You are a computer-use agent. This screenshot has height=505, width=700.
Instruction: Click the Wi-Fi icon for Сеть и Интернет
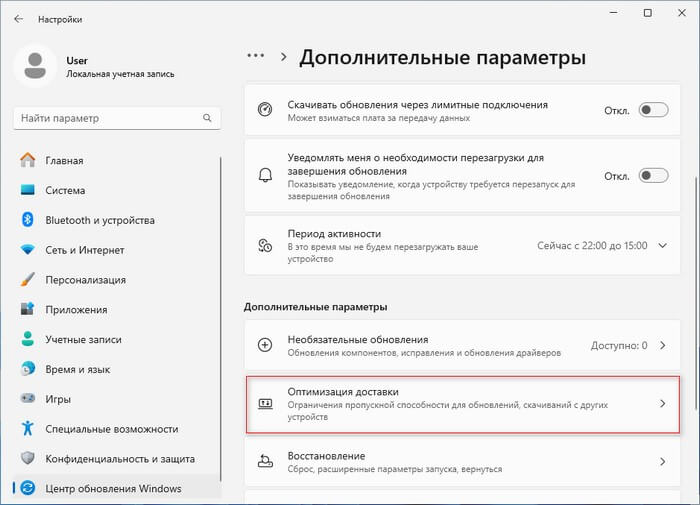coord(28,250)
